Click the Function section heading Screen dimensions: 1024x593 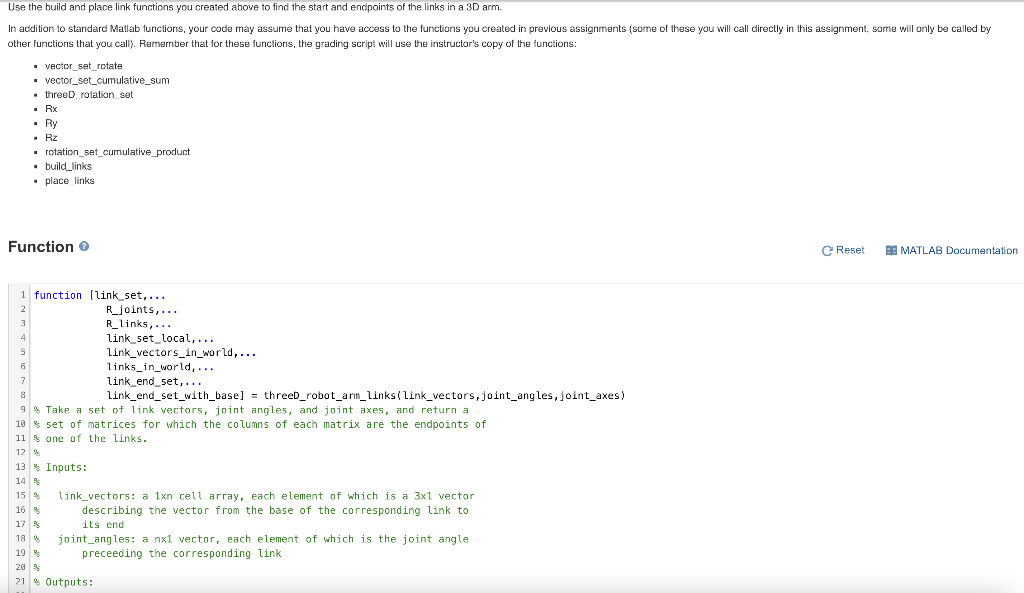pyautogui.click(x=41, y=246)
